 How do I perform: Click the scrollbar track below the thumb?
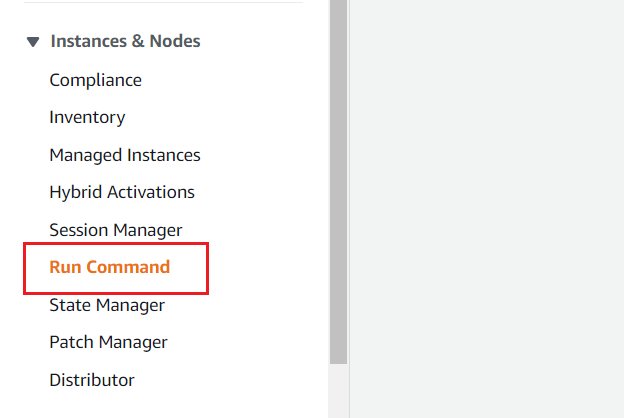coord(339,390)
